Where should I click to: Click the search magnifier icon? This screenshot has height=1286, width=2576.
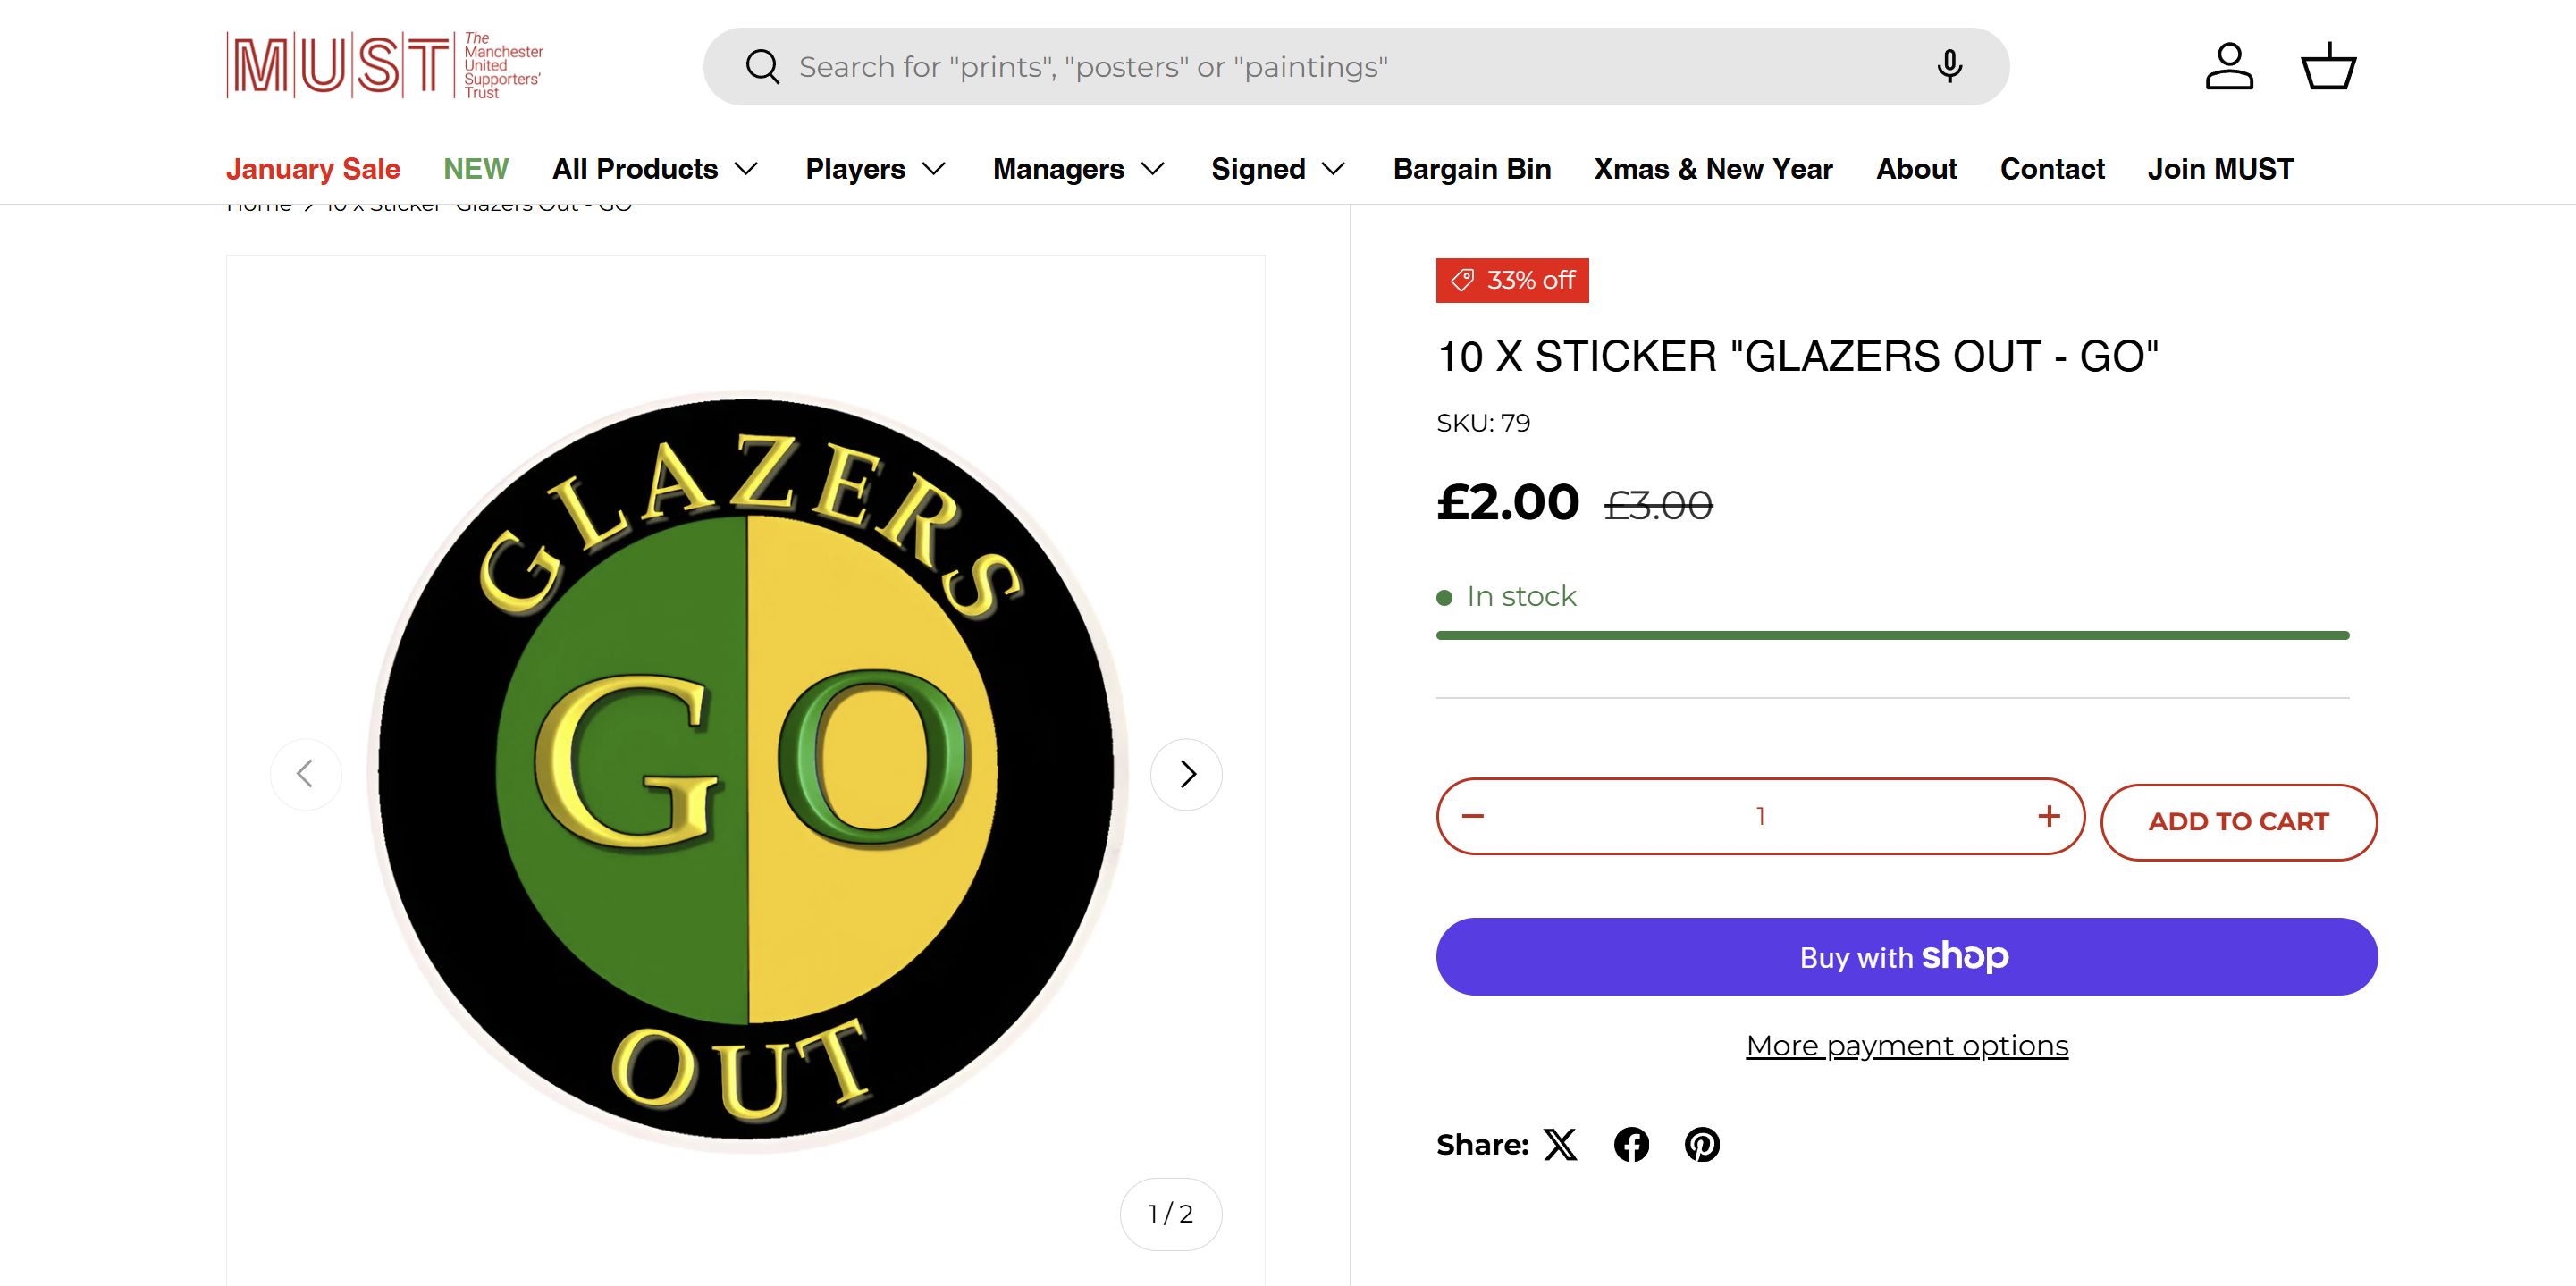(762, 67)
